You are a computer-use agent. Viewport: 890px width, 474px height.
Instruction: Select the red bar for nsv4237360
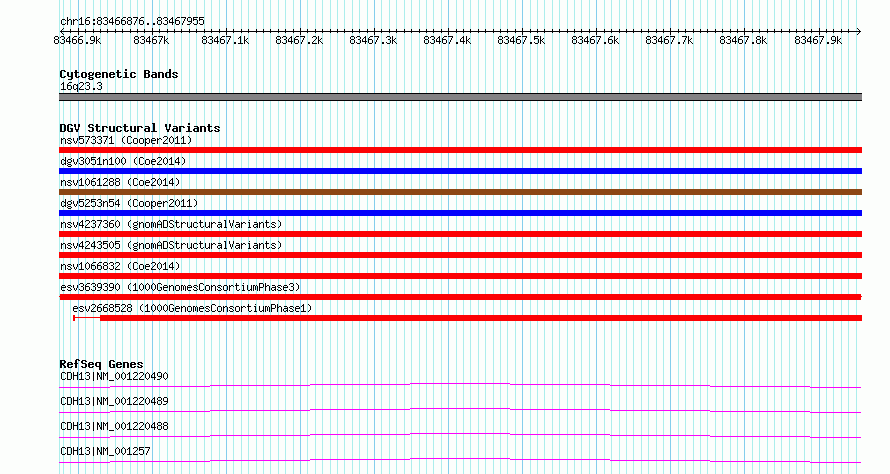point(460,234)
